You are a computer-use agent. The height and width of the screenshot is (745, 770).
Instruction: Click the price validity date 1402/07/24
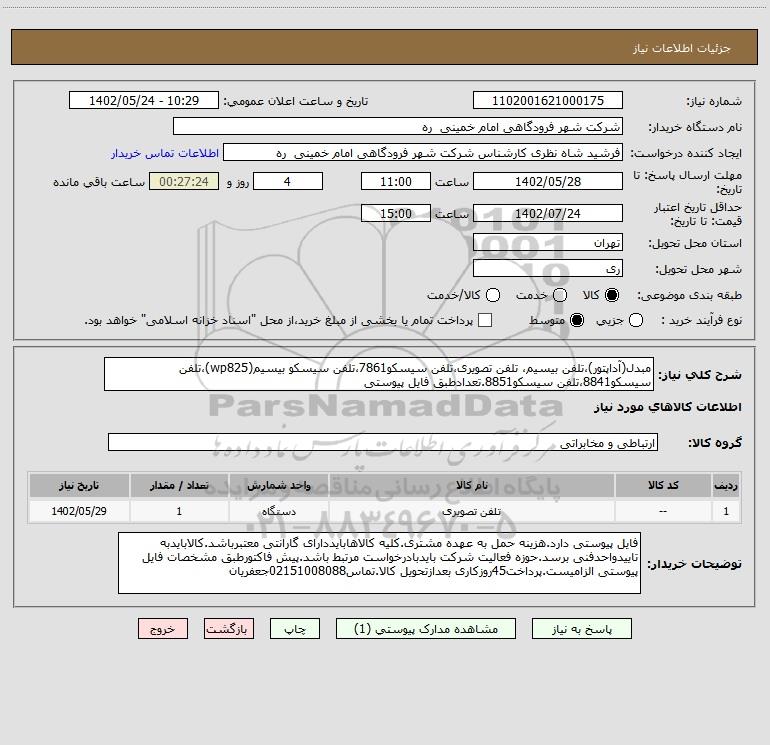[548, 213]
